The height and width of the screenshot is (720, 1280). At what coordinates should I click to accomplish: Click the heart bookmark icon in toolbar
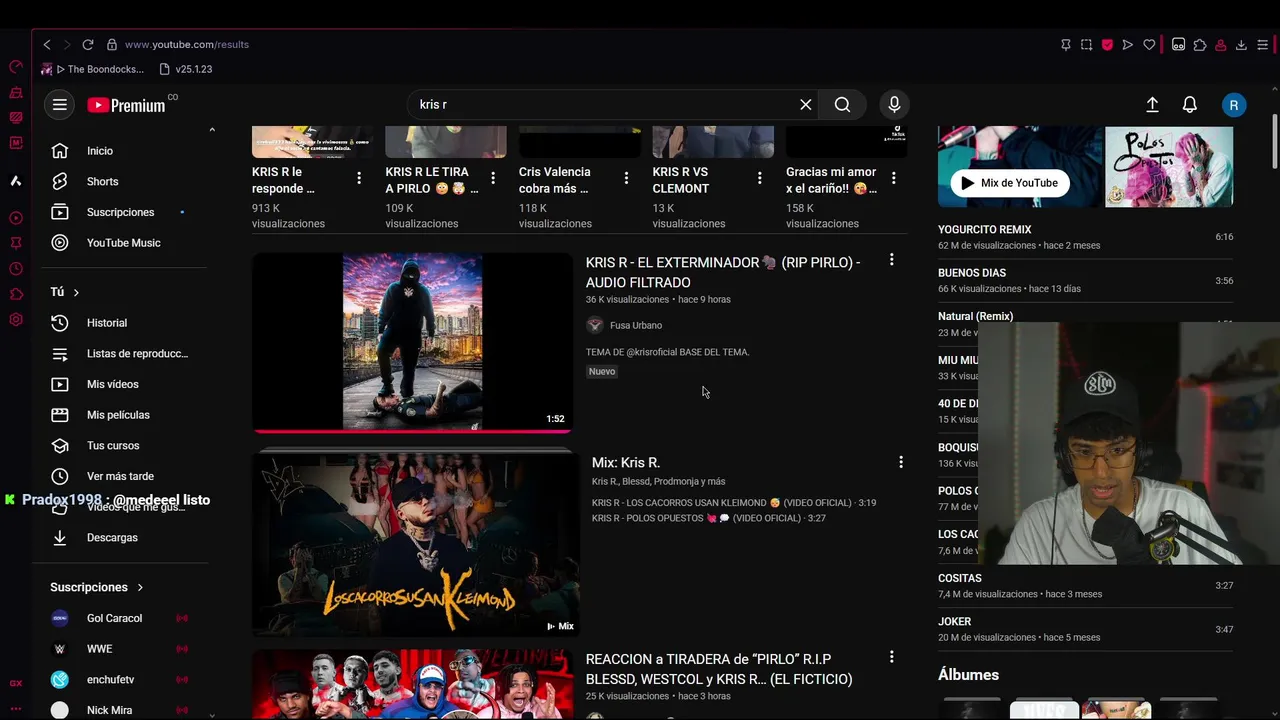tap(1149, 44)
